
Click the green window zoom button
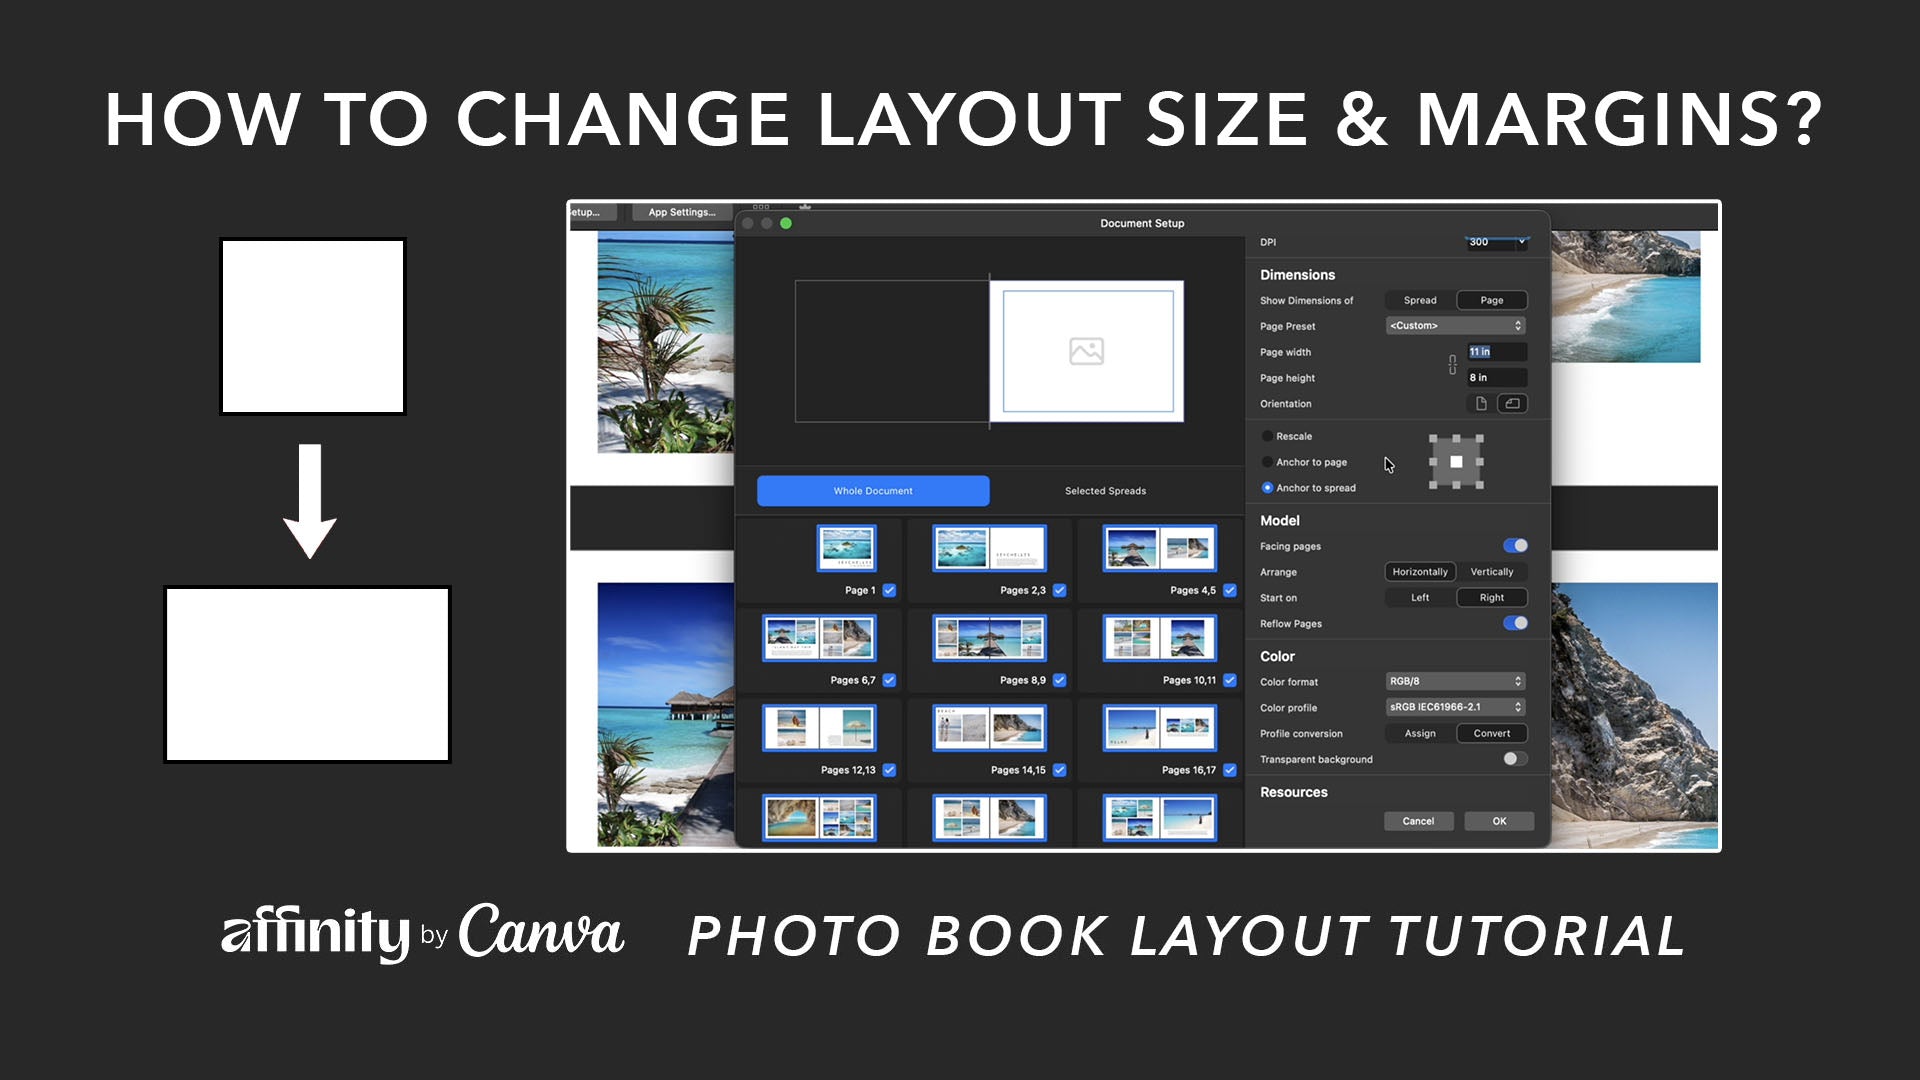[x=786, y=223]
